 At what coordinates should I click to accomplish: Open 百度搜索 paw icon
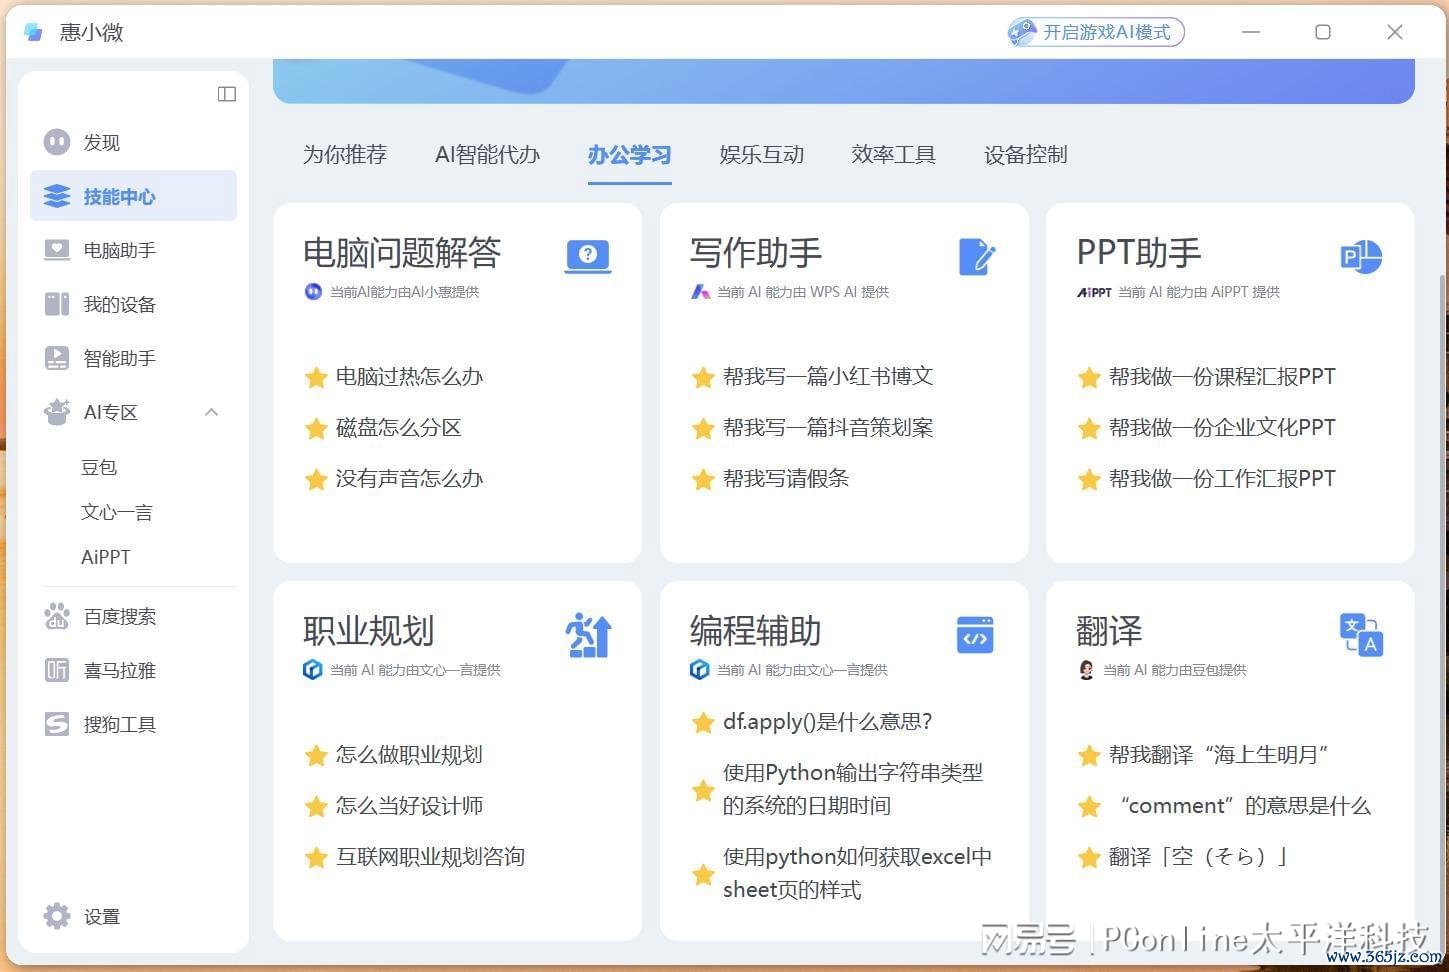(x=57, y=616)
